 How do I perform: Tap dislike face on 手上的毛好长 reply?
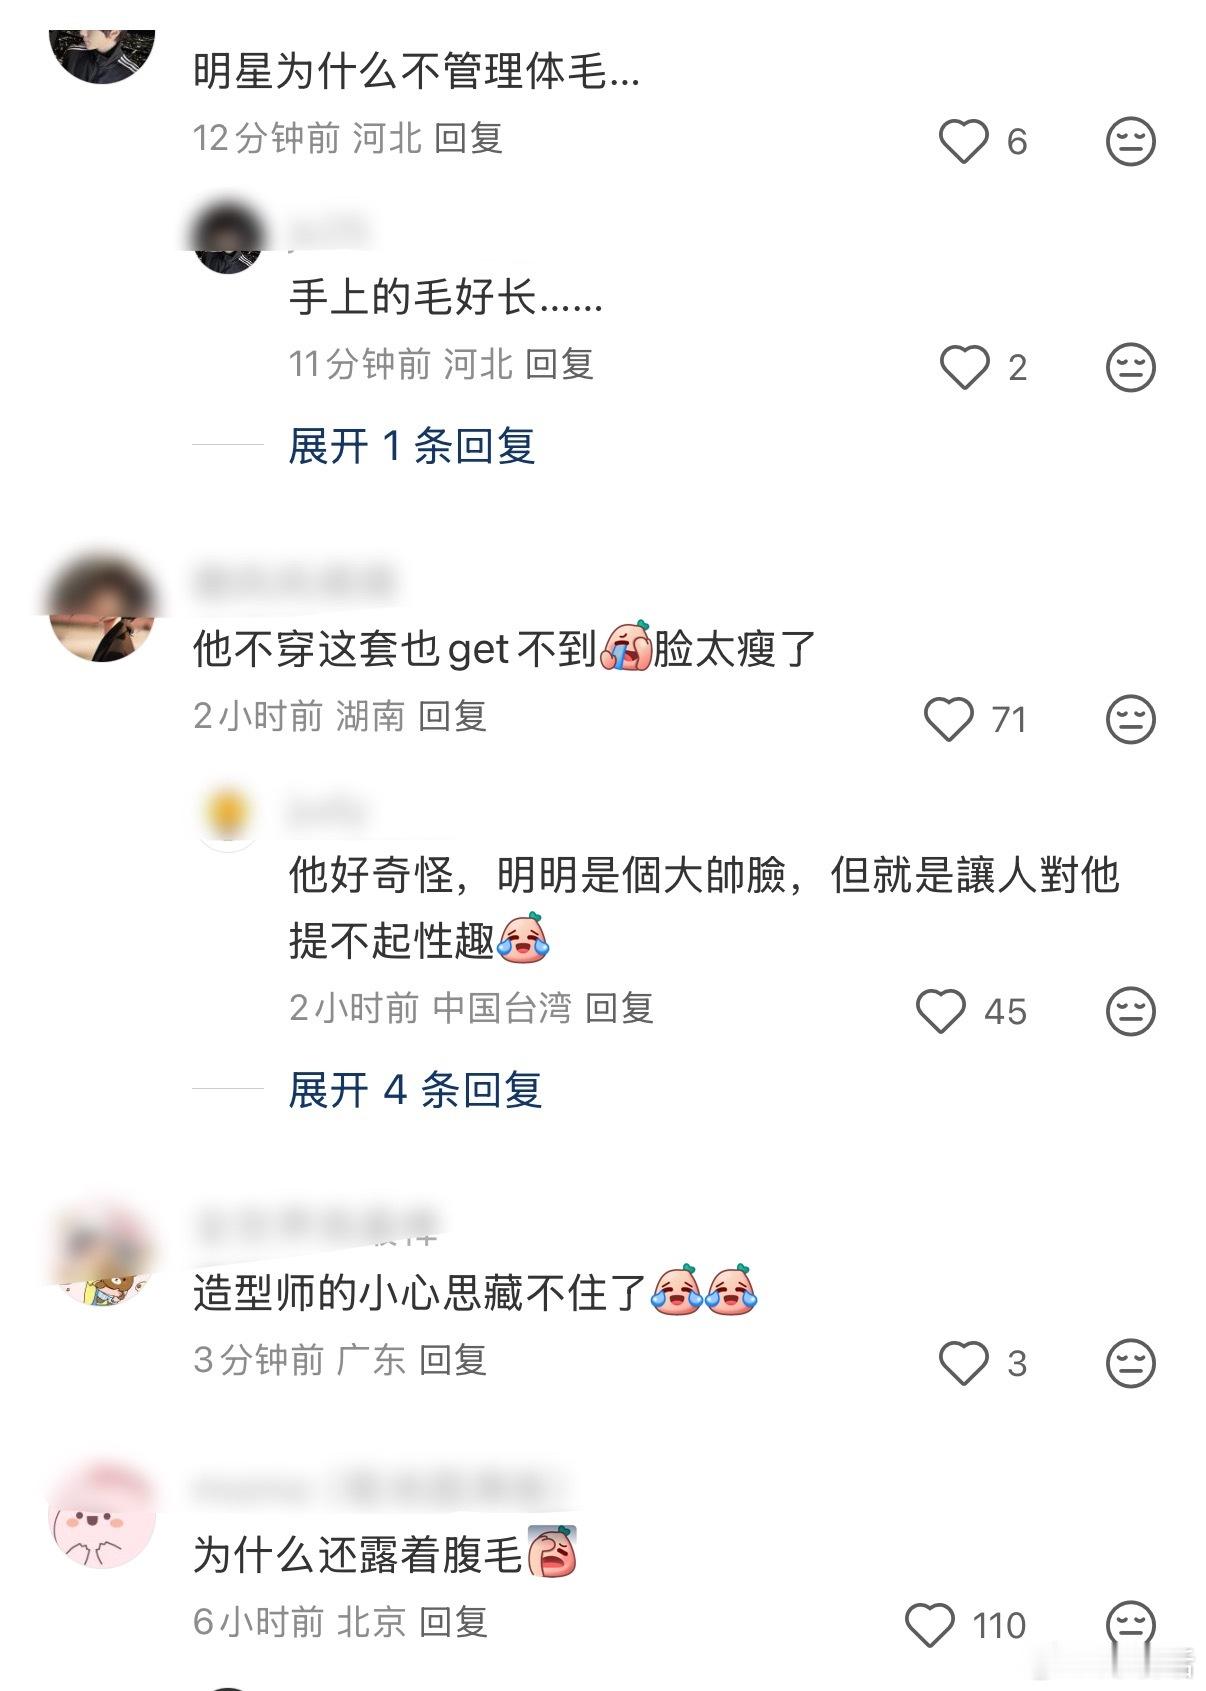pyautogui.click(x=1131, y=367)
